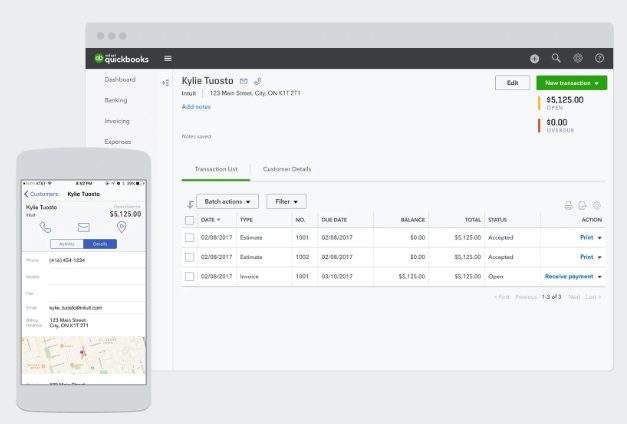Tap 123 Main Street billing address on mobile

[x=69, y=323]
